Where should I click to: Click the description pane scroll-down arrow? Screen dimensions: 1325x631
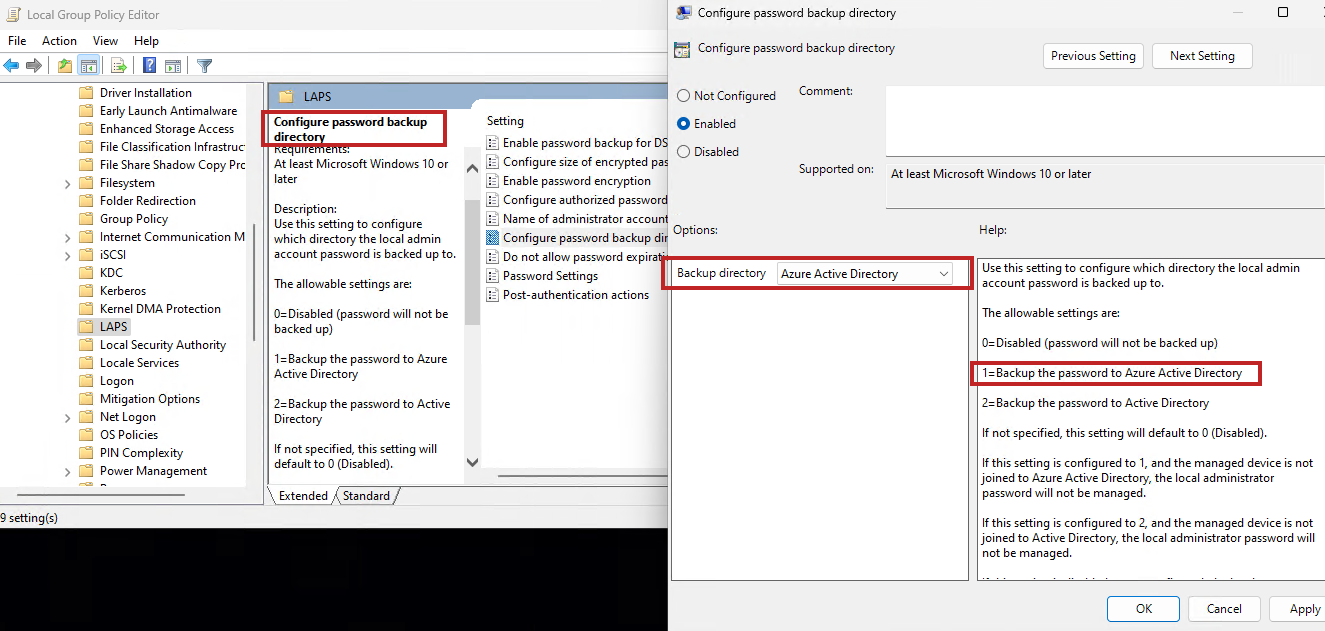tap(472, 462)
